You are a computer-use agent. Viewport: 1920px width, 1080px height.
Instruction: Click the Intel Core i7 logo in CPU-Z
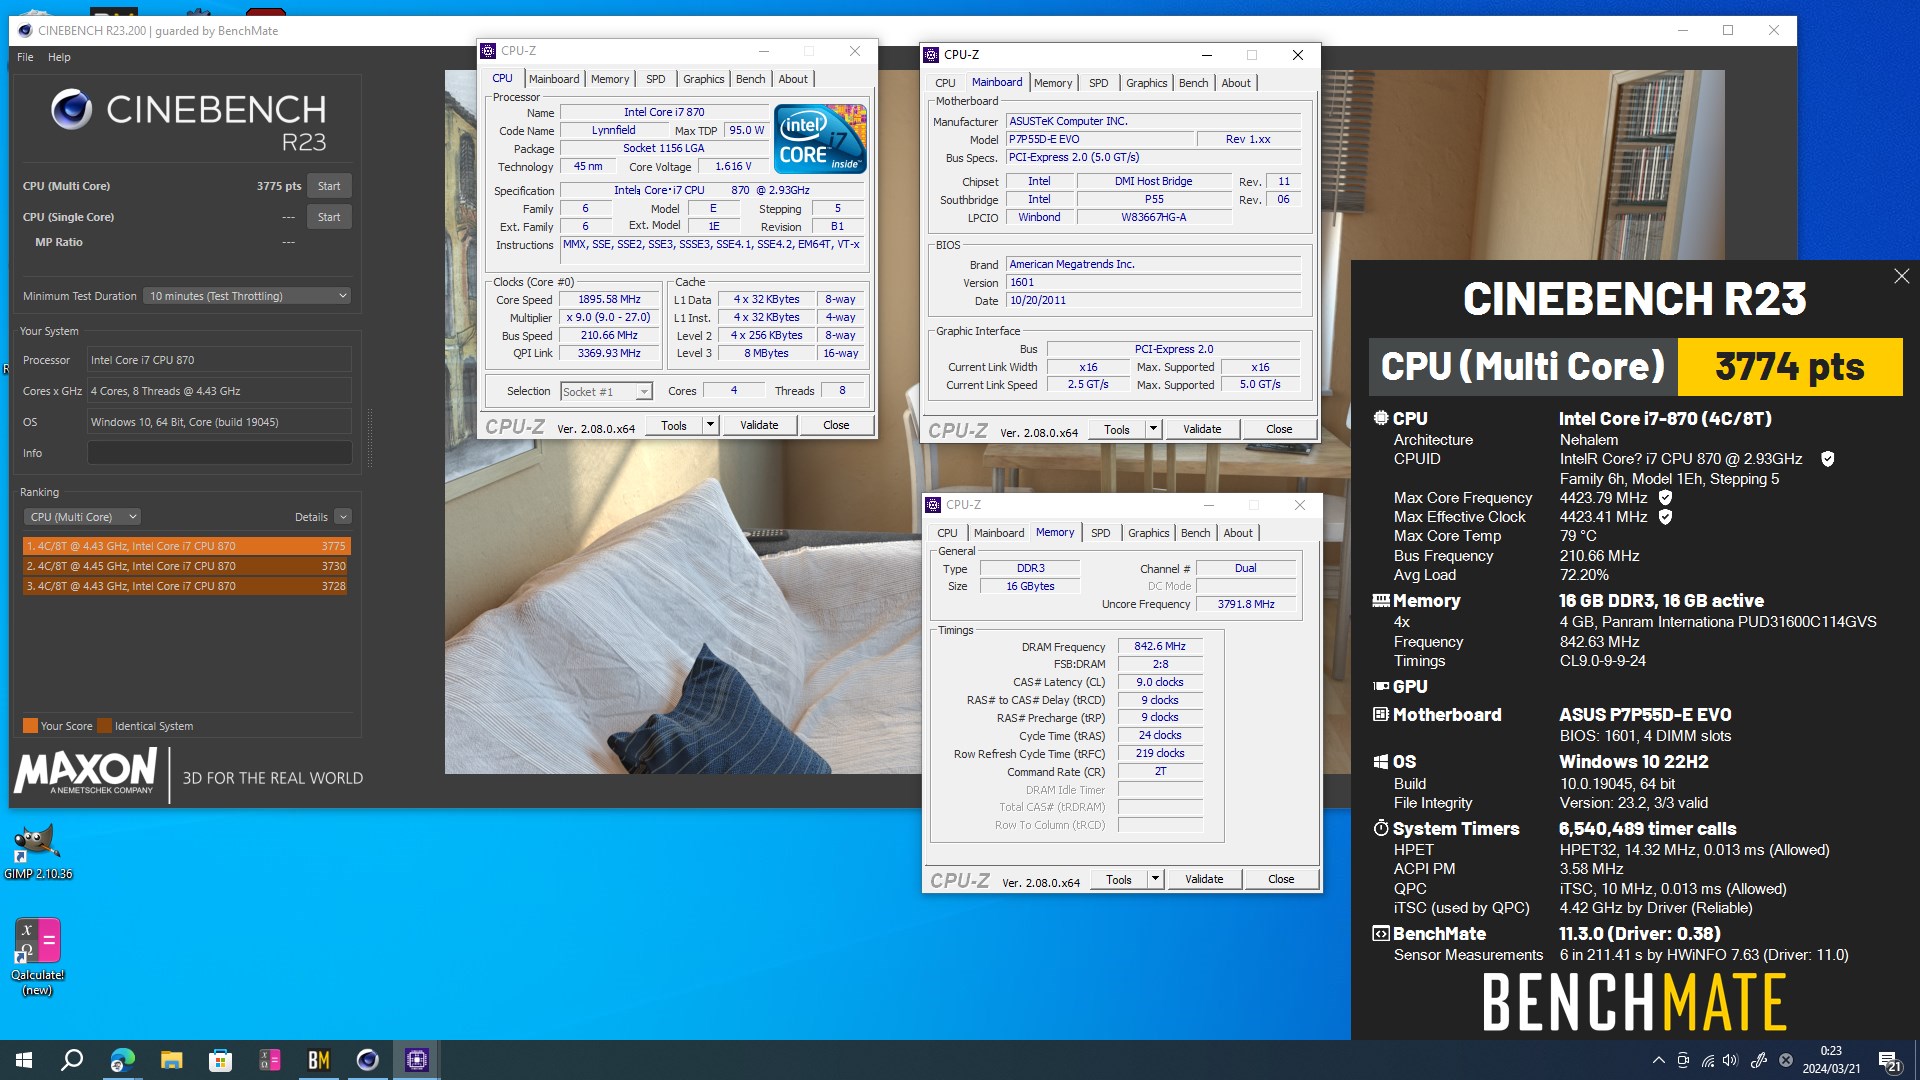820,139
